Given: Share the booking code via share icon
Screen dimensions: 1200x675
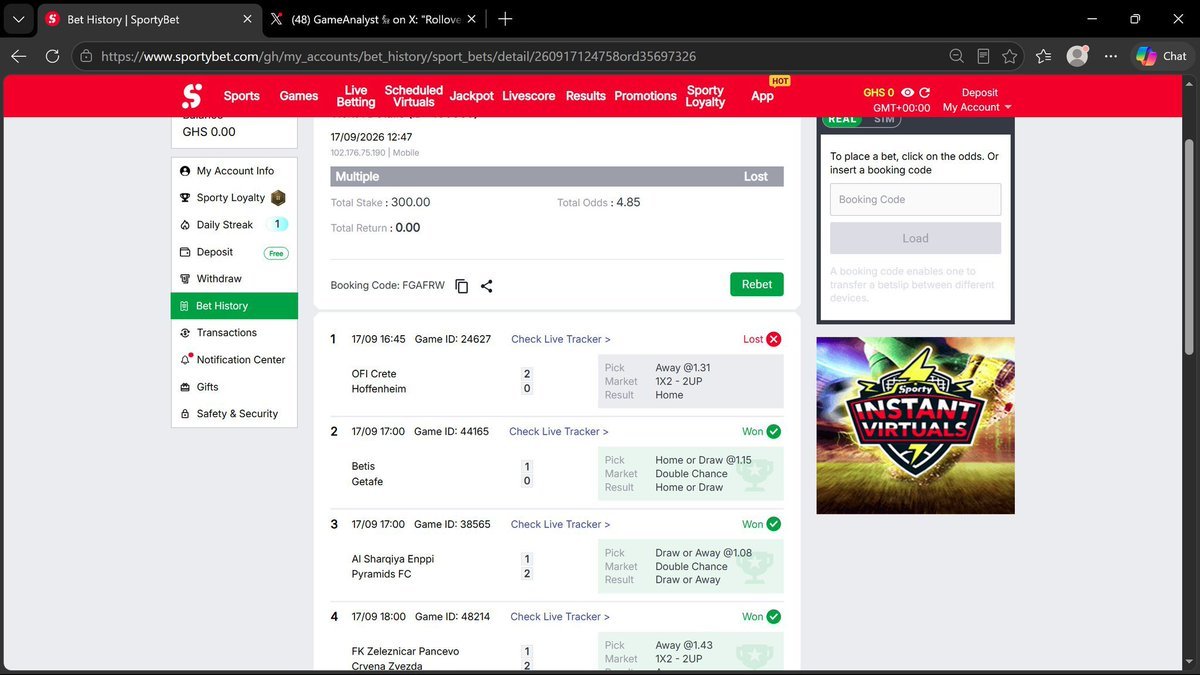Looking at the screenshot, I should [x=487, y=286].
